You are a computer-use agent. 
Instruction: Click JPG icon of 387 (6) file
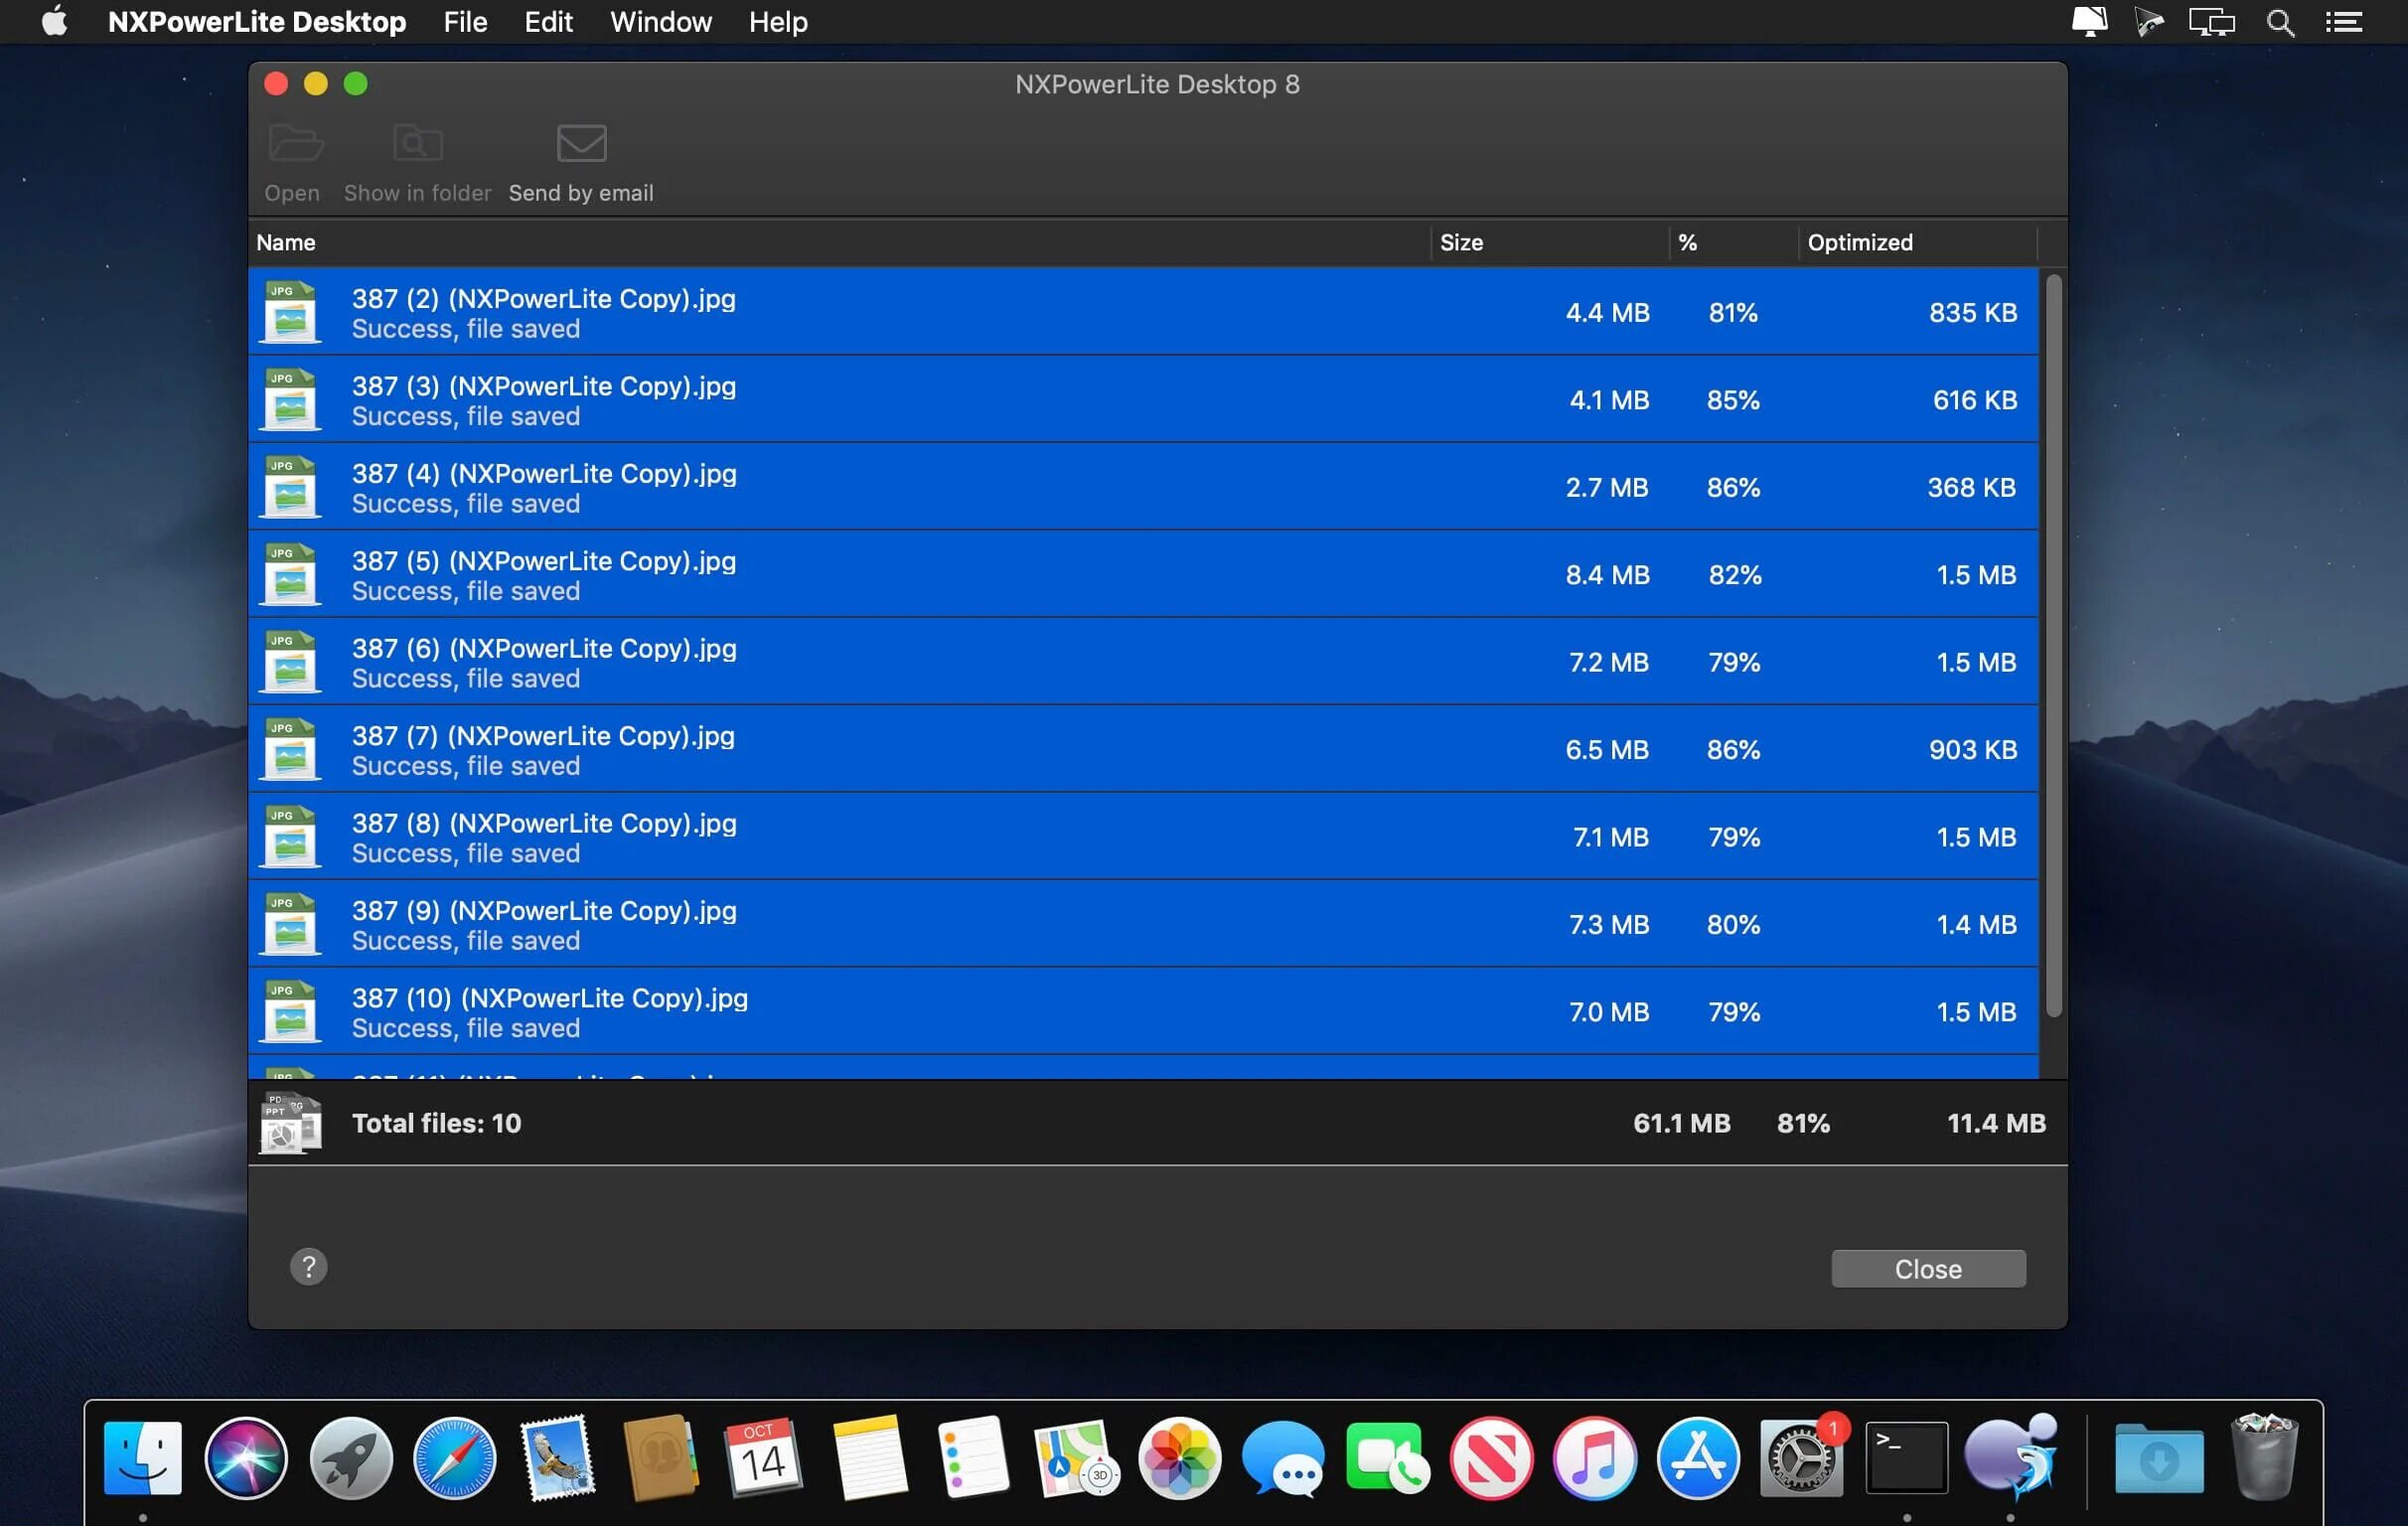(x=290, y=662)
